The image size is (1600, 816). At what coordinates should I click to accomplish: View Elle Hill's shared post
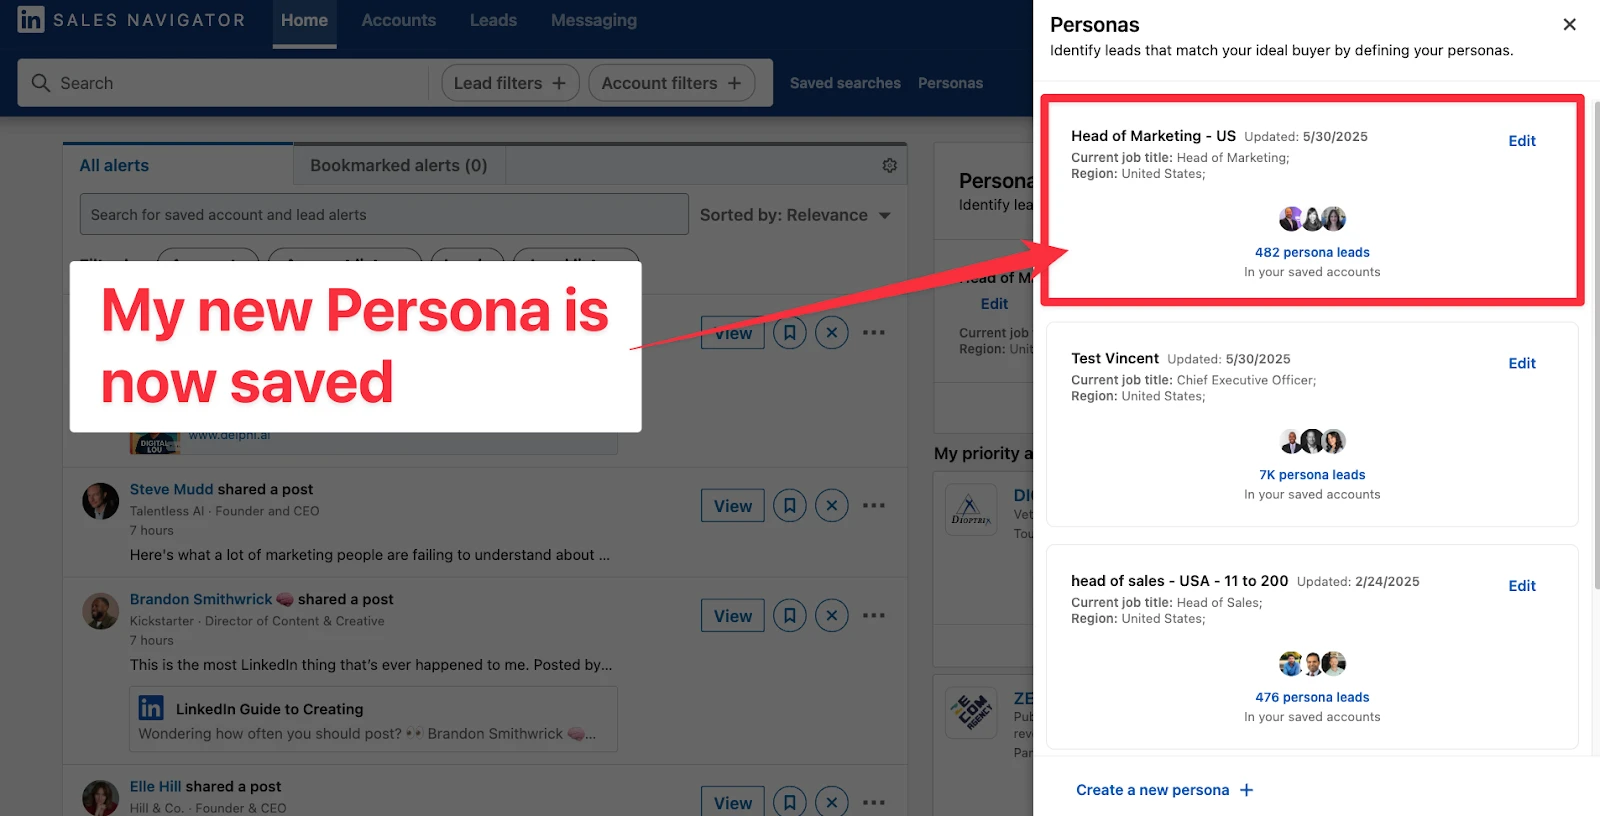(x=732, y=802)
